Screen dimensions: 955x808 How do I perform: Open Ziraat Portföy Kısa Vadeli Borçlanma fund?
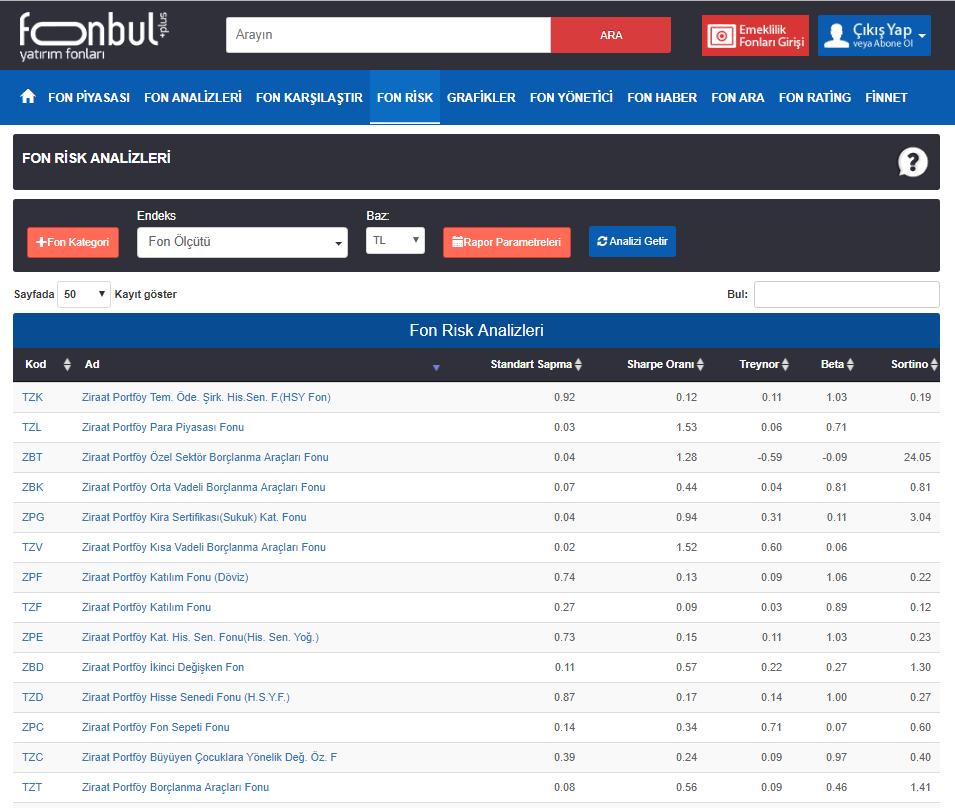[204, 547]
